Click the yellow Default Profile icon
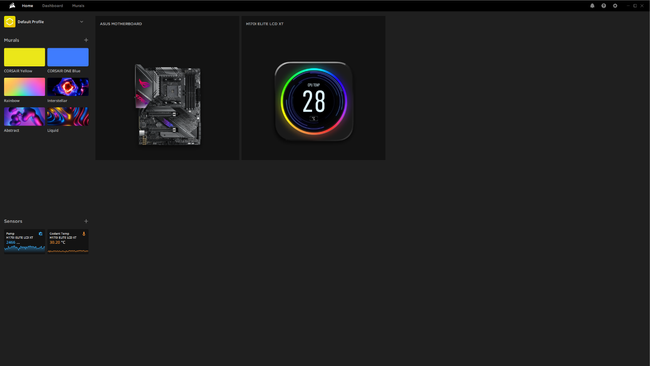Screen dimensions: 650x366 point(10,22)
